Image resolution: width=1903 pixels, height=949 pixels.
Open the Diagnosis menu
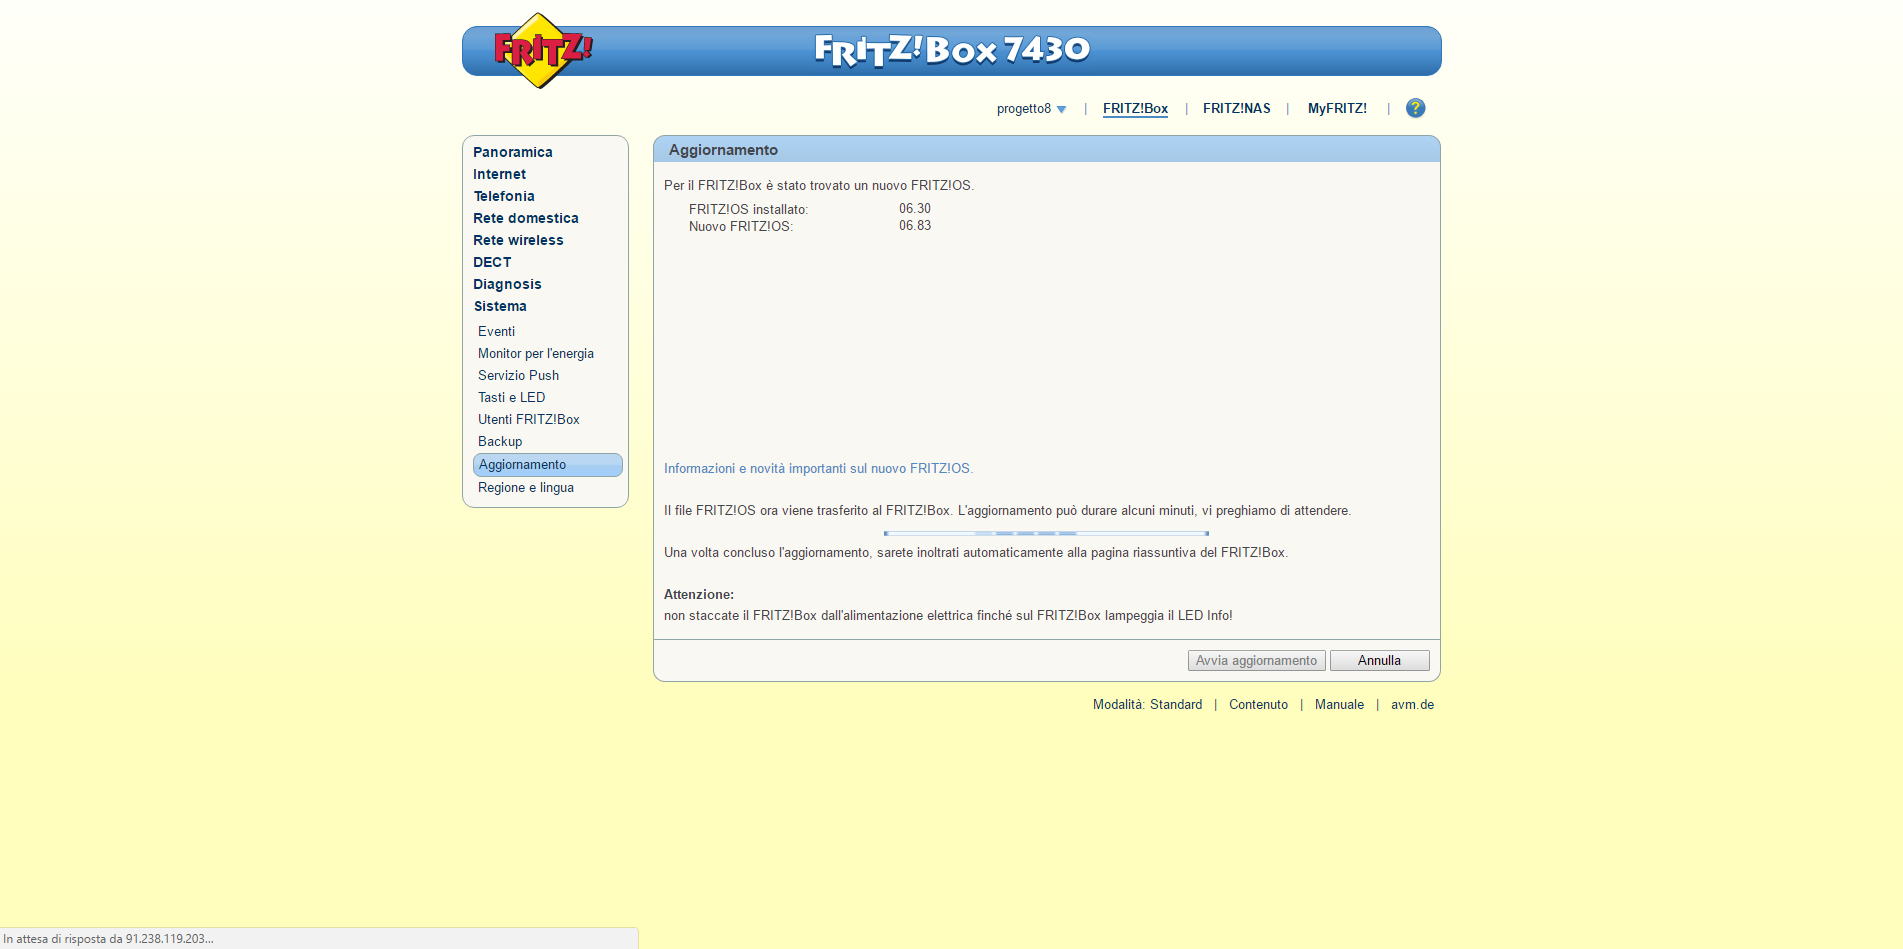pos(507,284)
